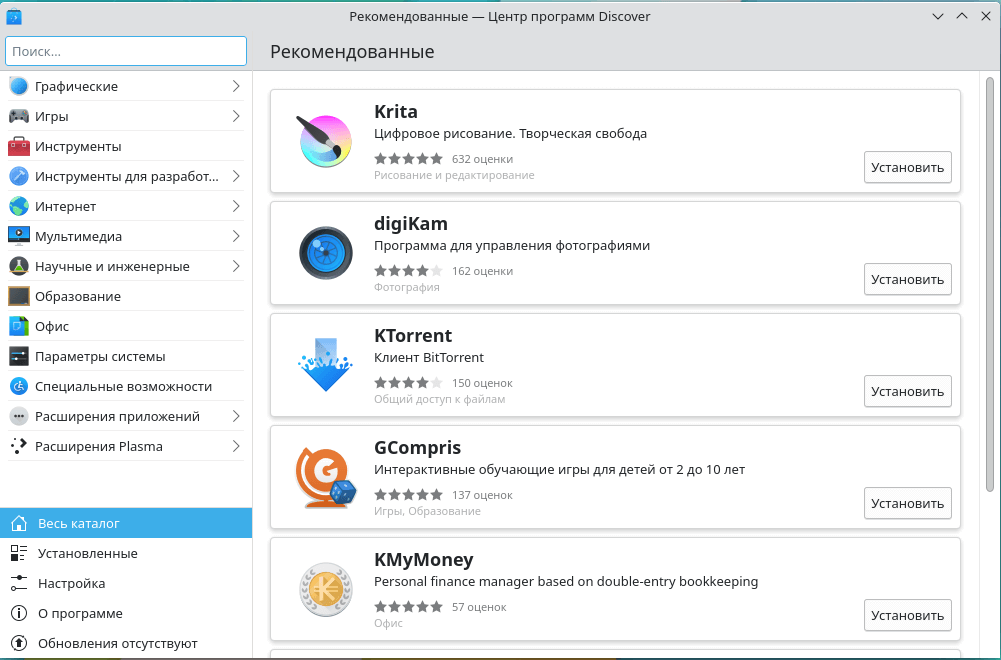1001x660 pixels.
Task: Click the home icon next to Весь каталог
Action: [19, 523]
